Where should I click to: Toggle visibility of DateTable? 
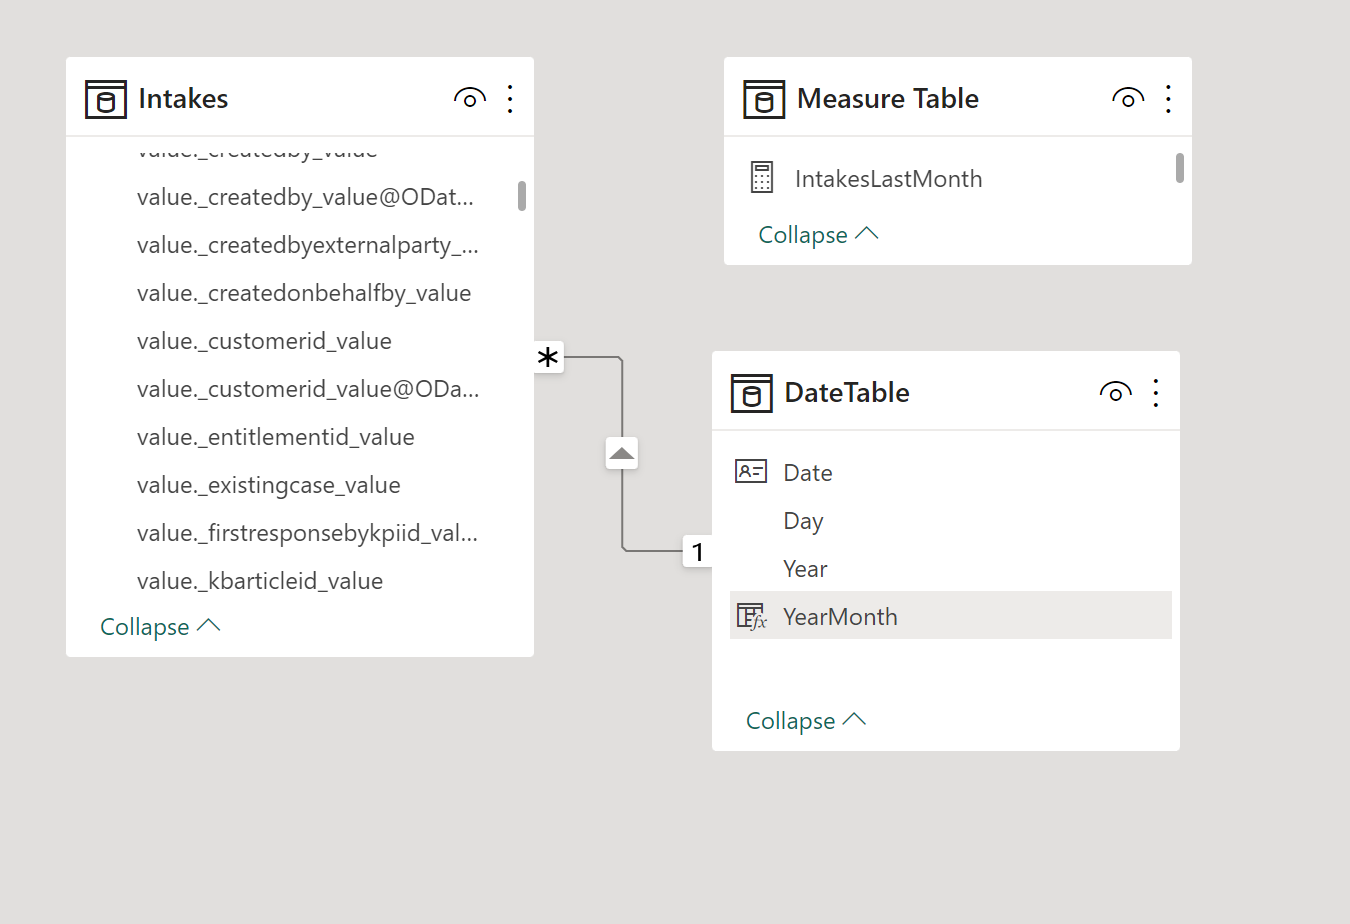pos(1116,392)
